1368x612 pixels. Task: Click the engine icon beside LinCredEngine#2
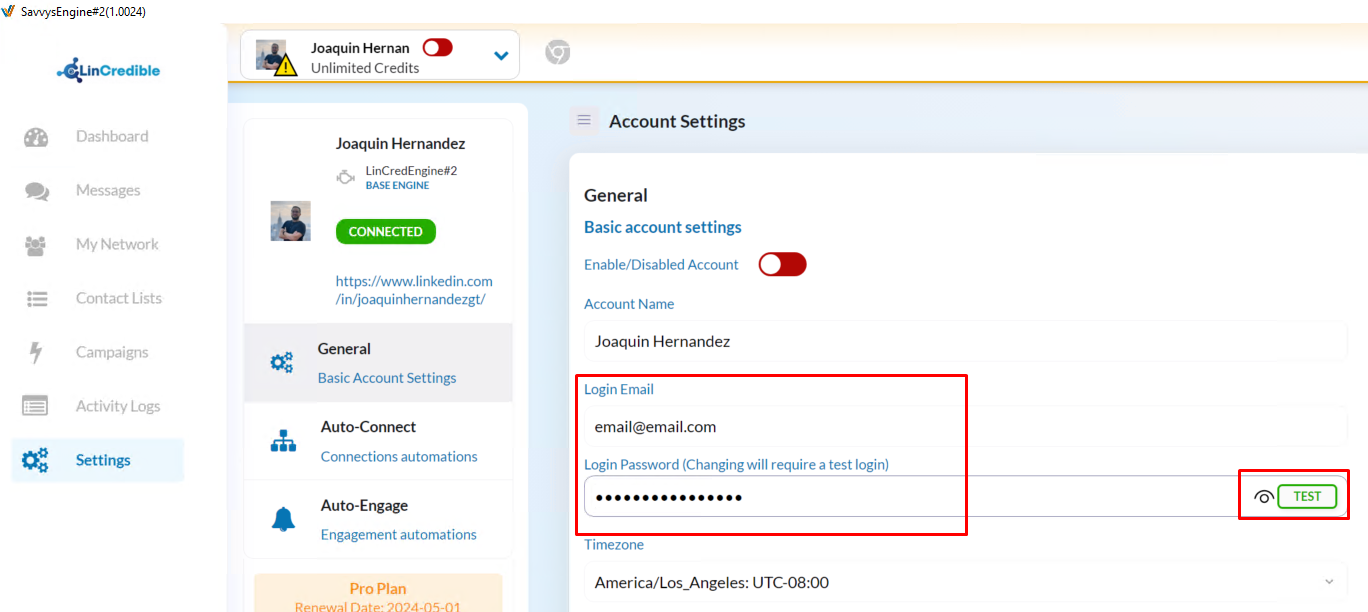pos(346,178)
